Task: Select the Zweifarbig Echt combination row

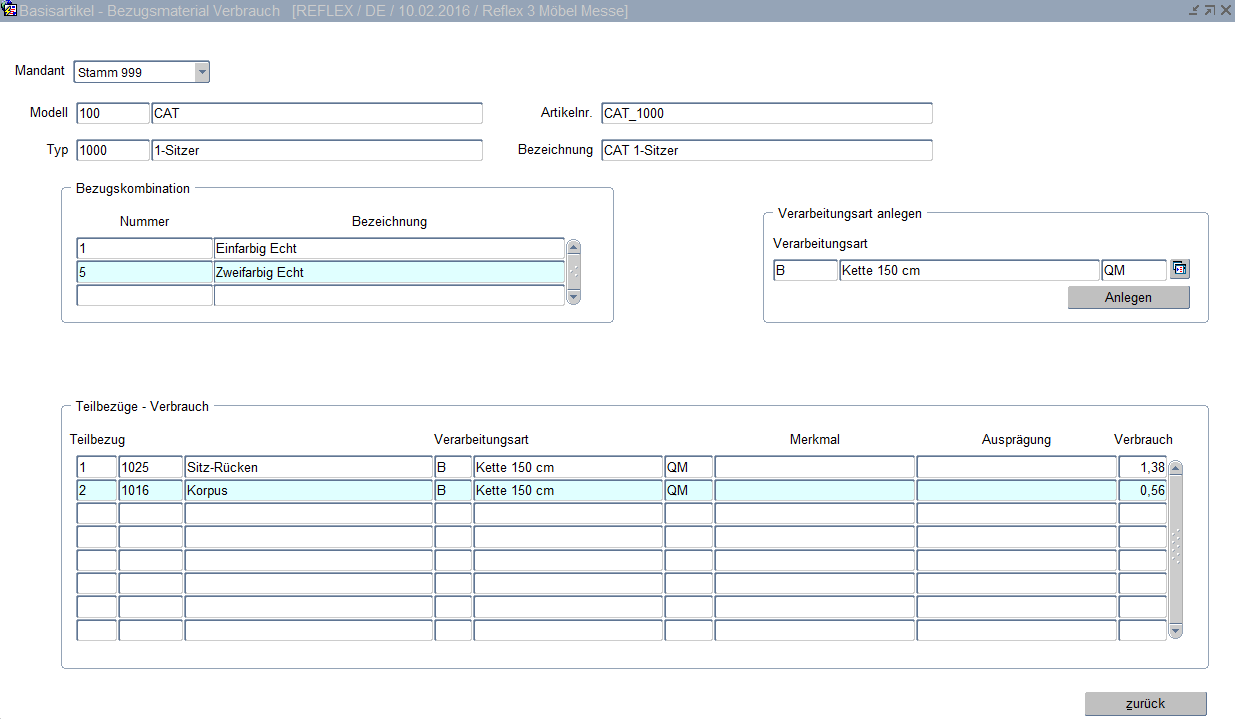Action: 388,272
